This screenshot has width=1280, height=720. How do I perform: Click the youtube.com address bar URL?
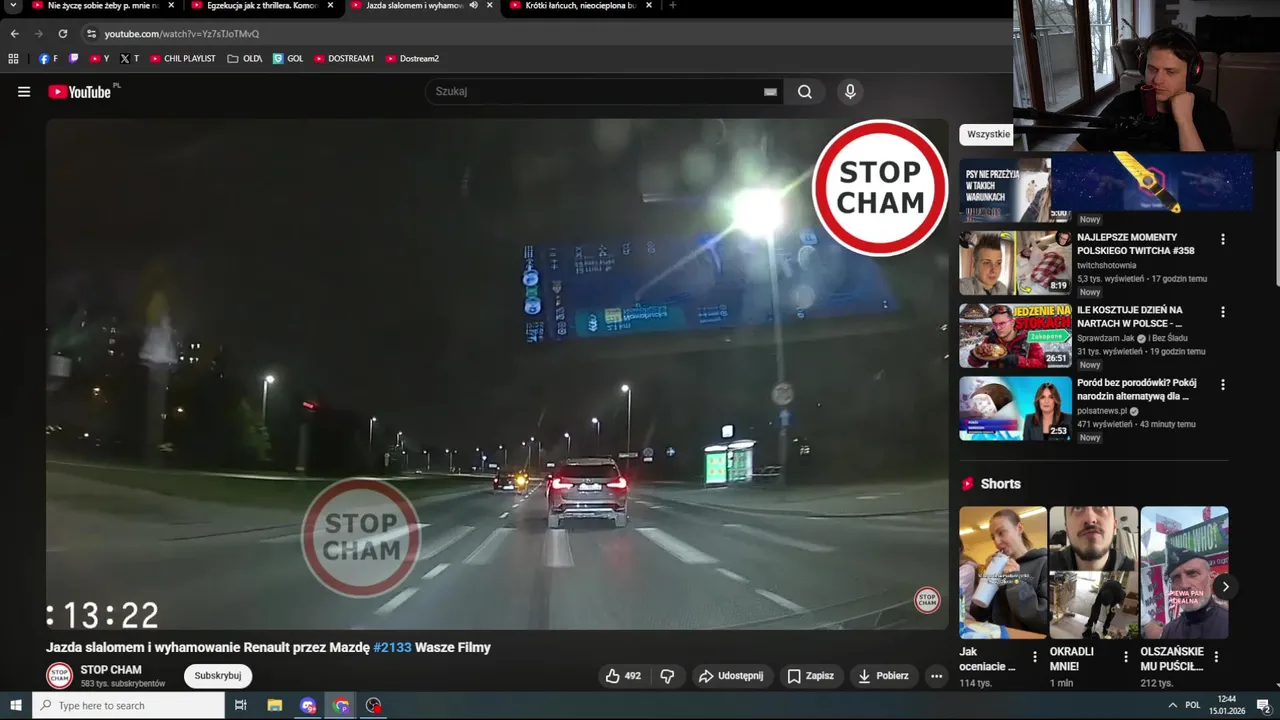[x=182, y=34]
